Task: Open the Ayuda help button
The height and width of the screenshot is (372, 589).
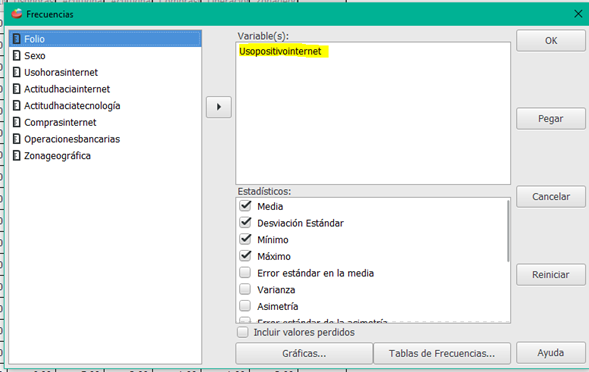Action: 551,353
